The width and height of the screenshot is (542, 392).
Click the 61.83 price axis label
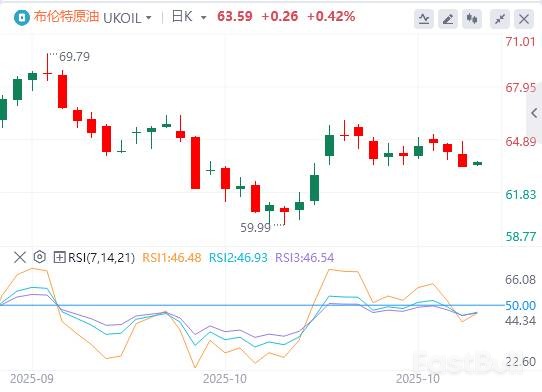[521, 195]
